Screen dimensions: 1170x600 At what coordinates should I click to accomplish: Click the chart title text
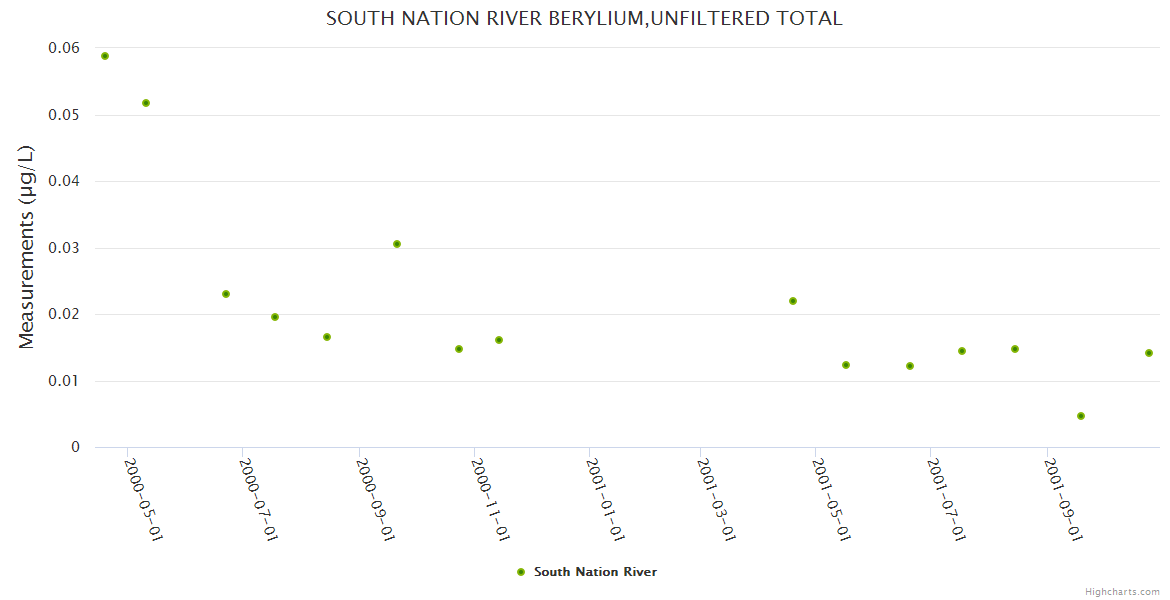point(584,18)
